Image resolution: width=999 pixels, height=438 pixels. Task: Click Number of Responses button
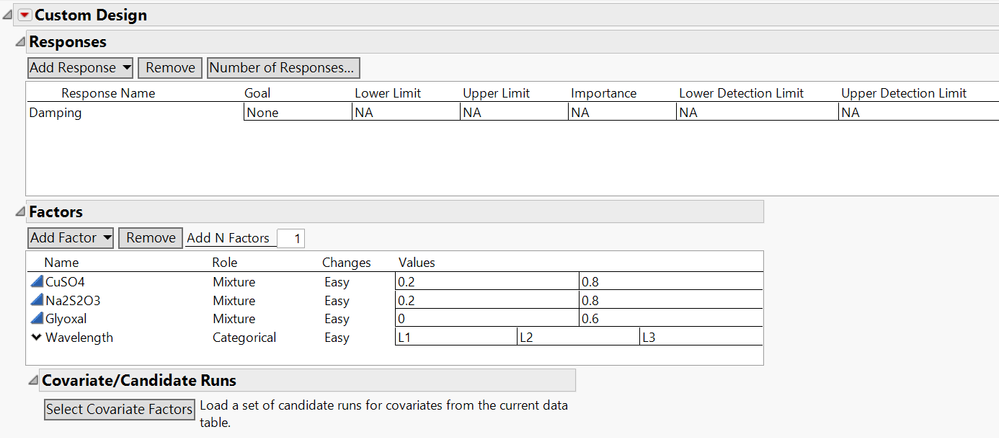coord(283,68)
